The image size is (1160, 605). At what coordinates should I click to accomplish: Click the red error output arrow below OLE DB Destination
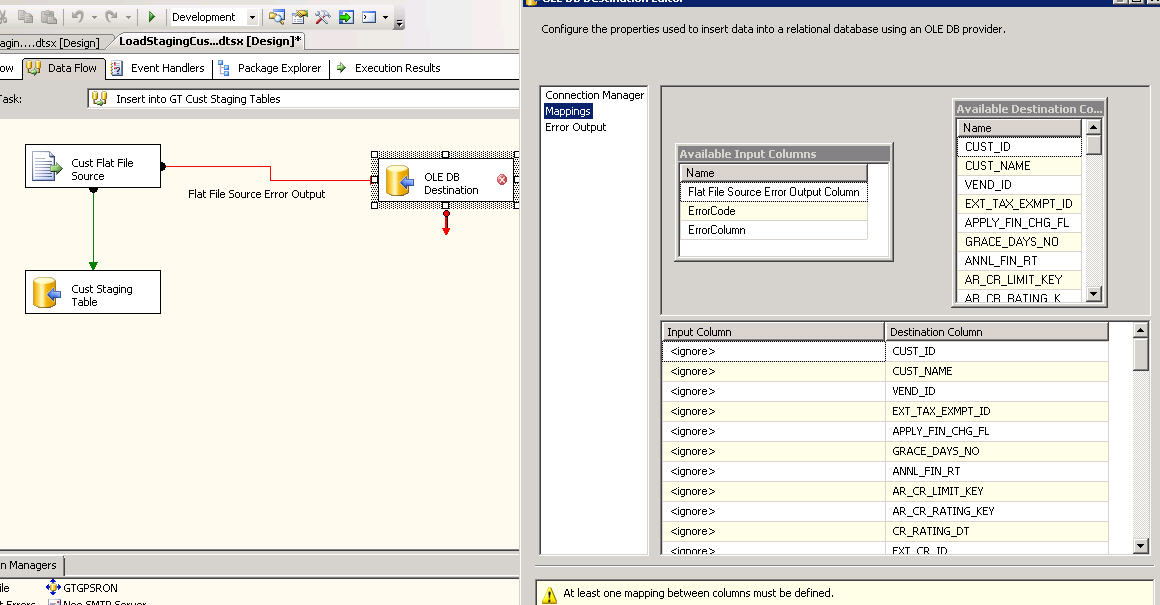pos(446,223)
